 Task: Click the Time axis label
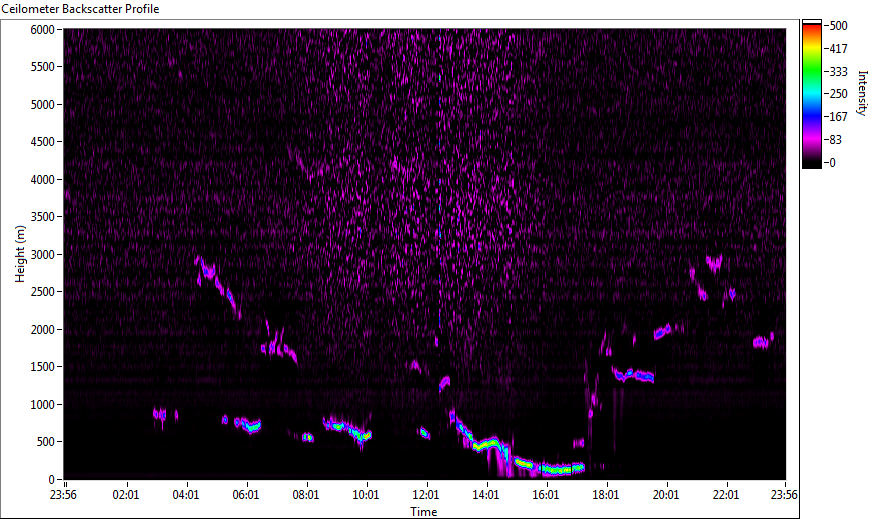click(424, 512)
